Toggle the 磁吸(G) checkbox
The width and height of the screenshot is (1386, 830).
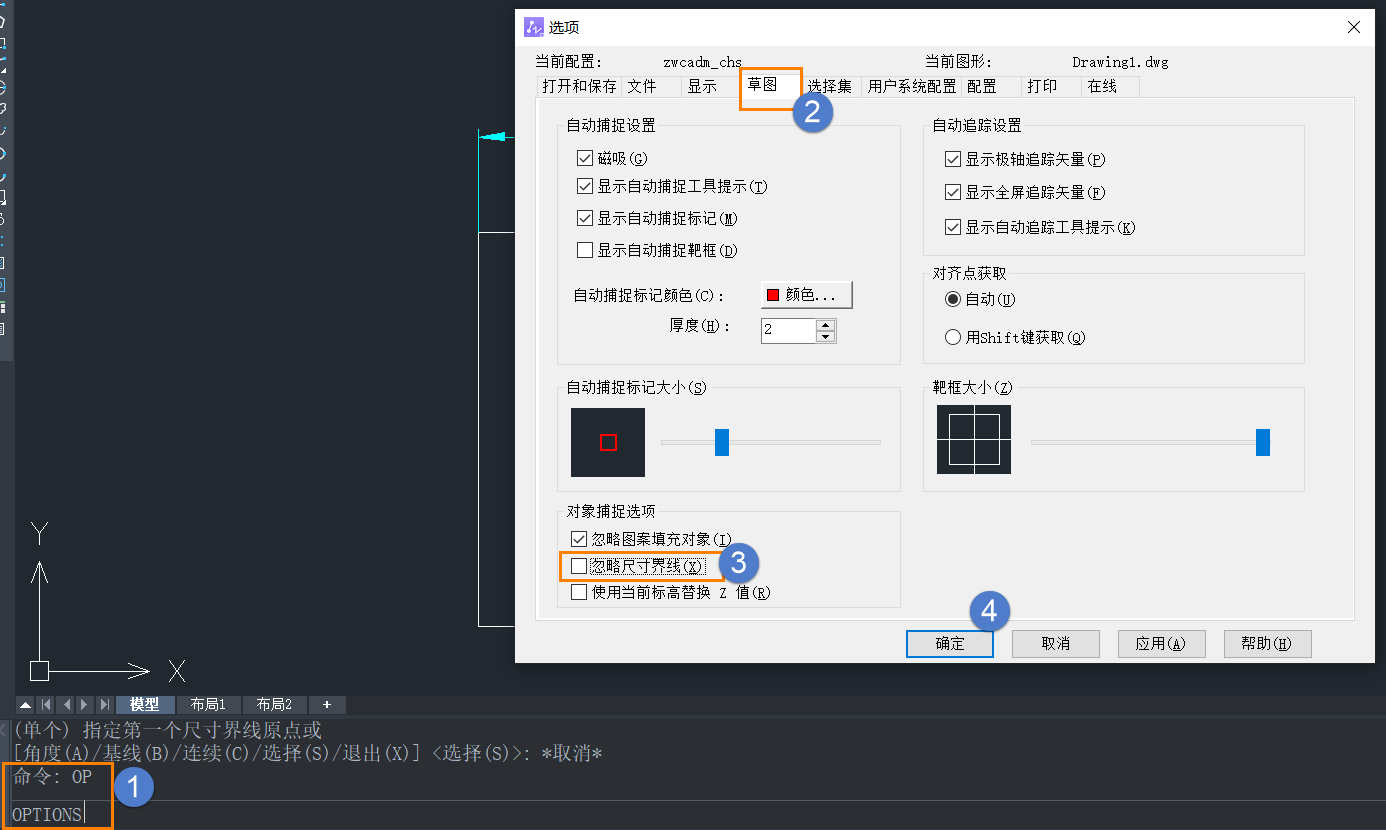(x=585, y=158)
